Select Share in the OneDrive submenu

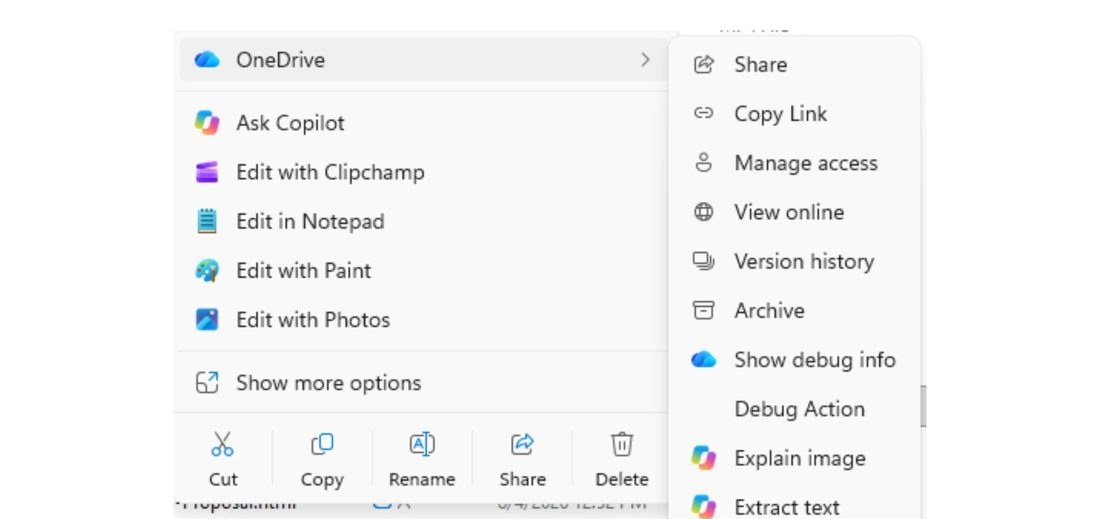[x=794, y=65]
